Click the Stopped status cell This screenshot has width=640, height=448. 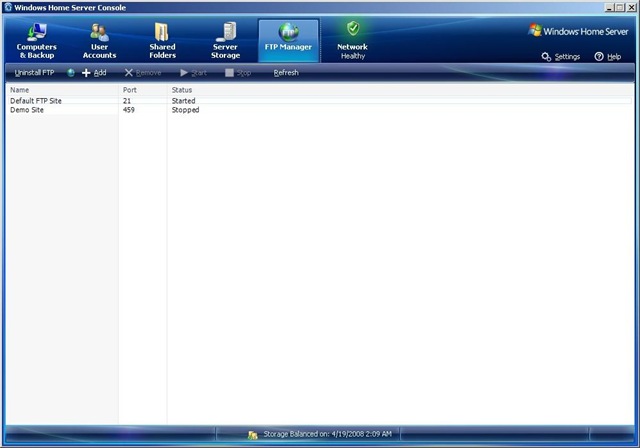click(x=185, y=110)
